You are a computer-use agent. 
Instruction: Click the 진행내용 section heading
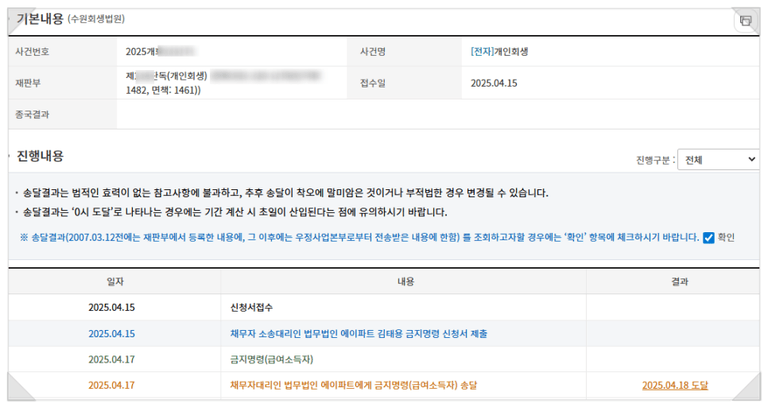click(39, 156)
